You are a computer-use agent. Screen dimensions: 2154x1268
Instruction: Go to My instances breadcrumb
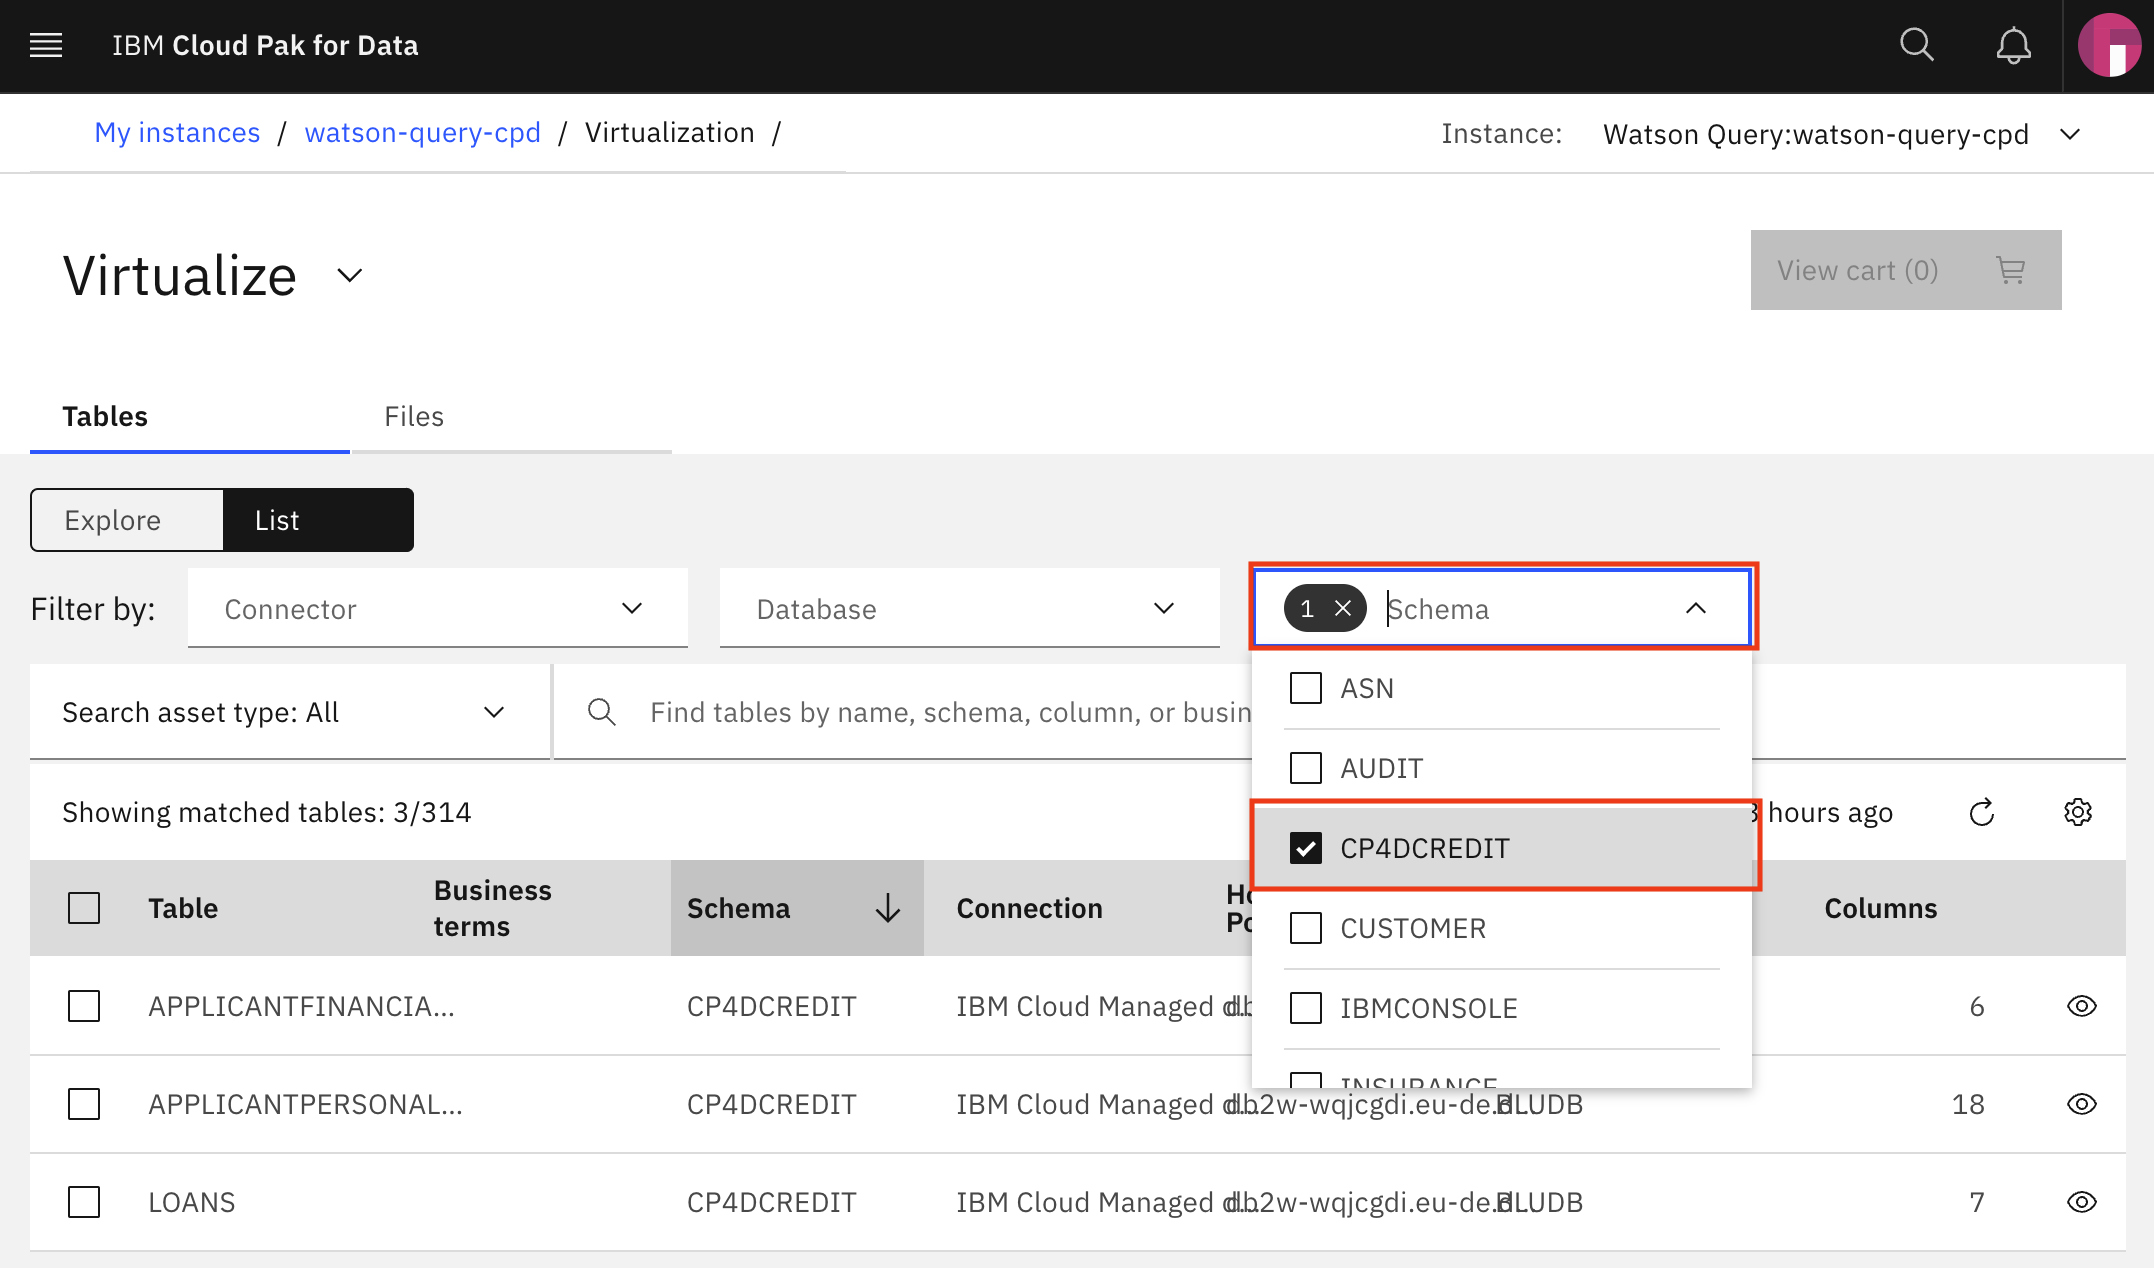[177, 133]
